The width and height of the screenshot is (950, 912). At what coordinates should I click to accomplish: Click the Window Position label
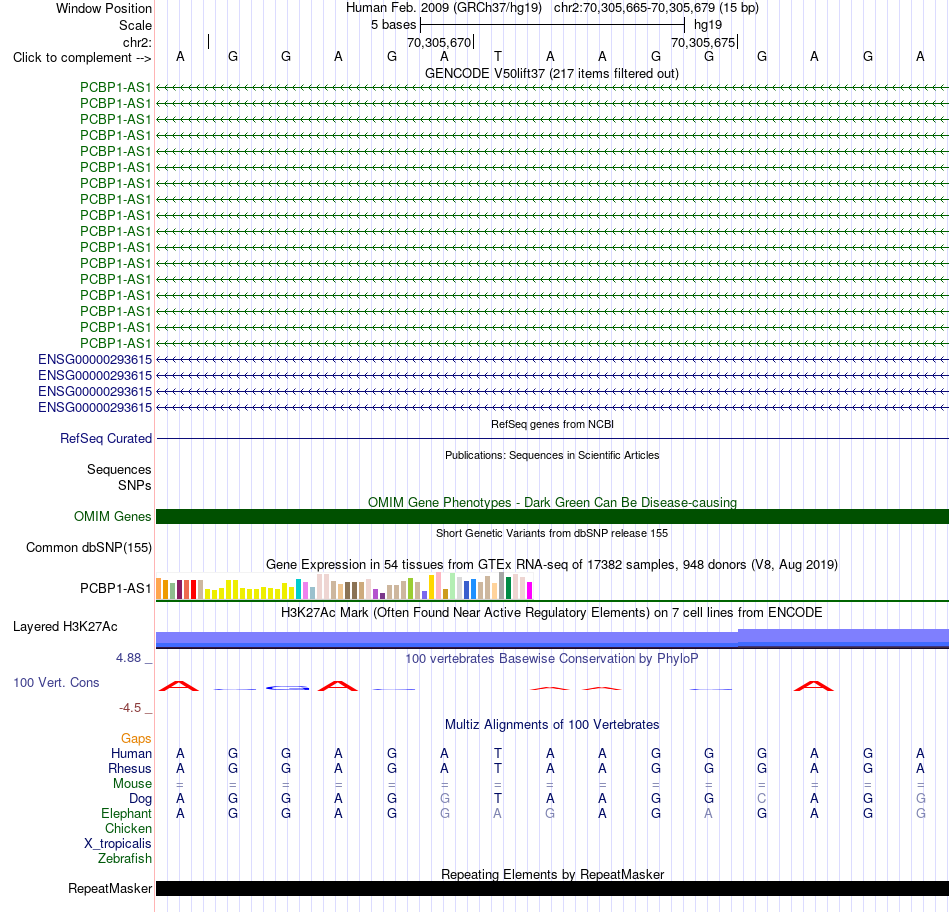104,8
